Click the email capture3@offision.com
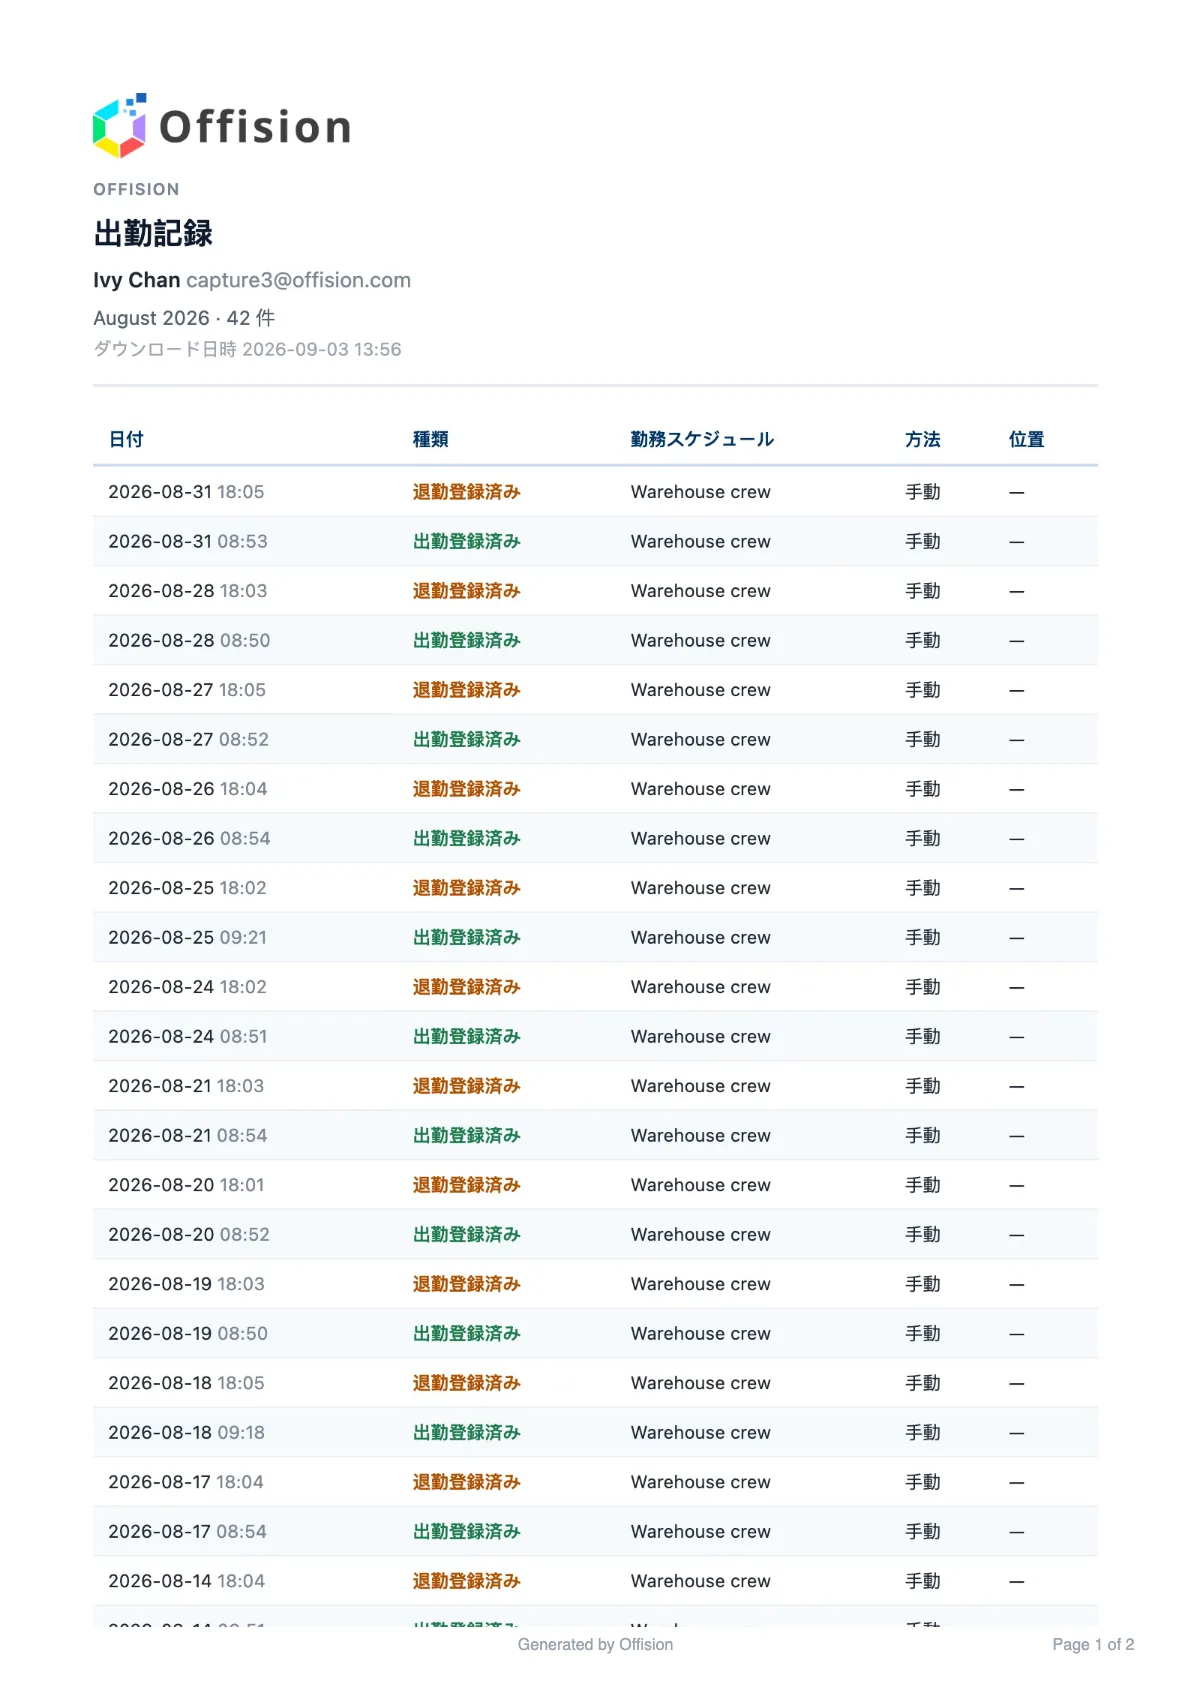Viewport: 1190px width, 1683px height. [299, 280]
